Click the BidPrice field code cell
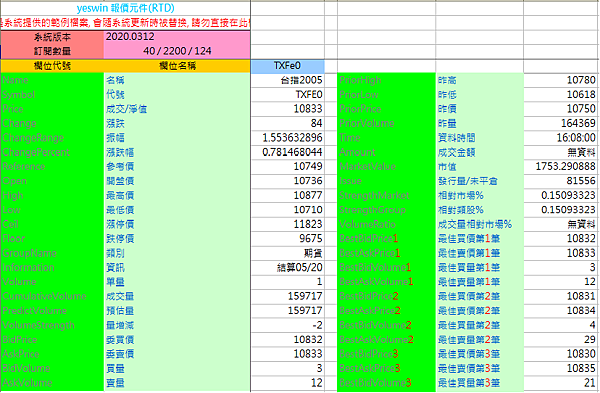This screenshot has width=600, height=393. coord(52,339)
